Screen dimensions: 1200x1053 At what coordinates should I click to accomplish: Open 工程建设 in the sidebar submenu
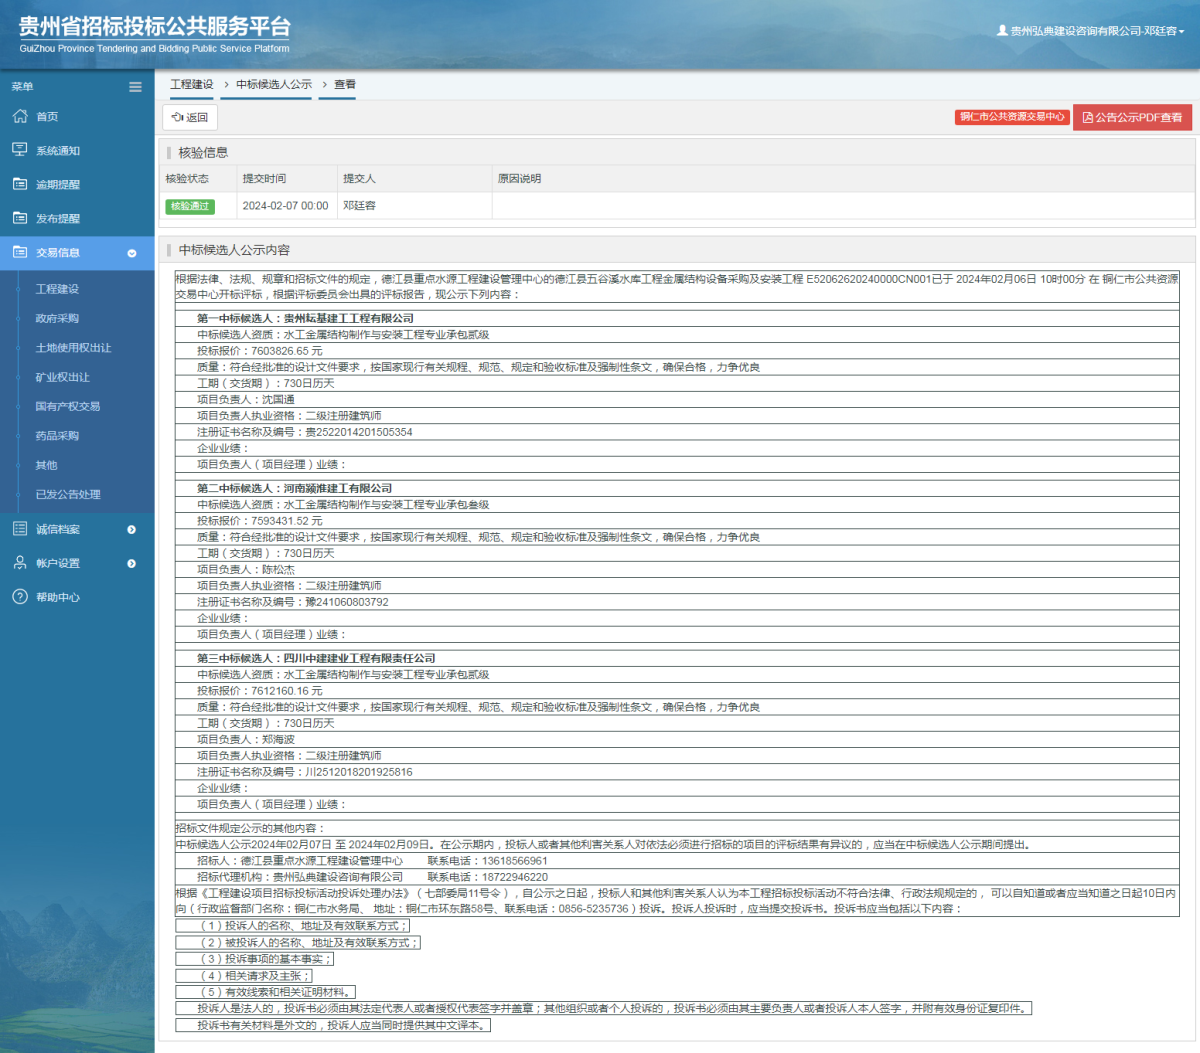pos(57,289)
